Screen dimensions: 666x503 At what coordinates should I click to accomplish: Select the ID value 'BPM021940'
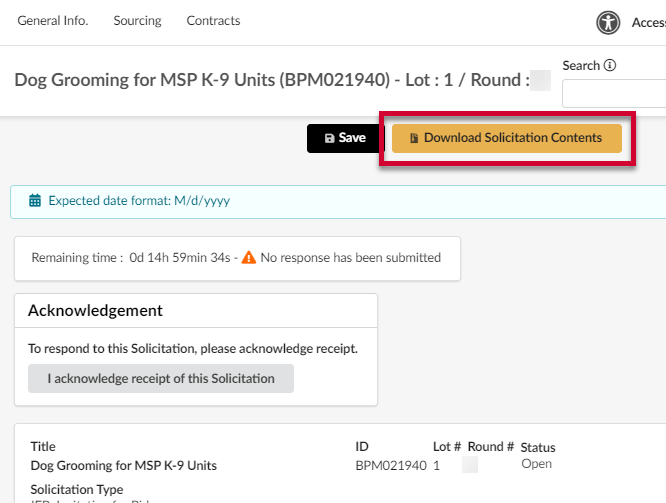[391, 466]
